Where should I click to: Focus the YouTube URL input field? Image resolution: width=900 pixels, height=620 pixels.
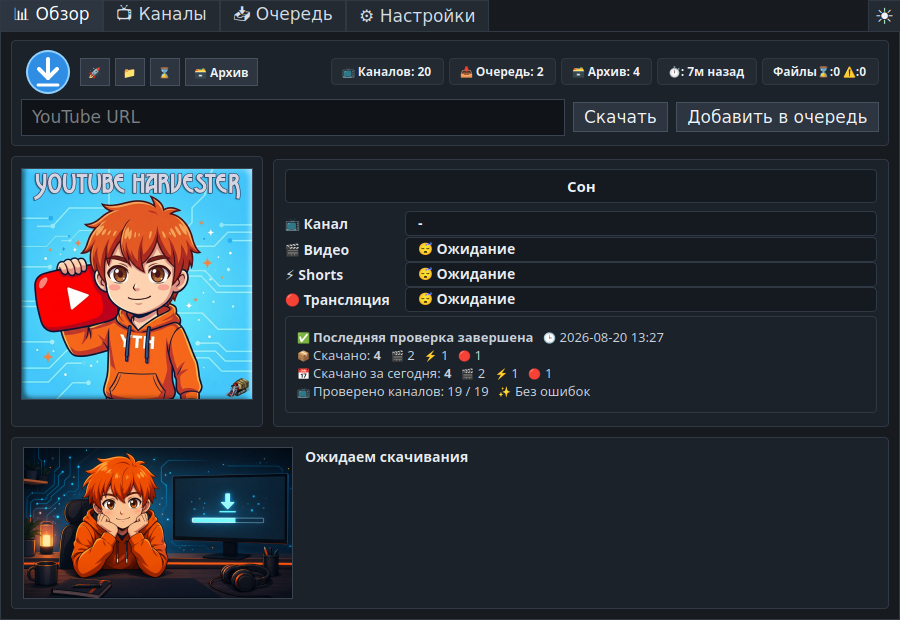point(293,117)
